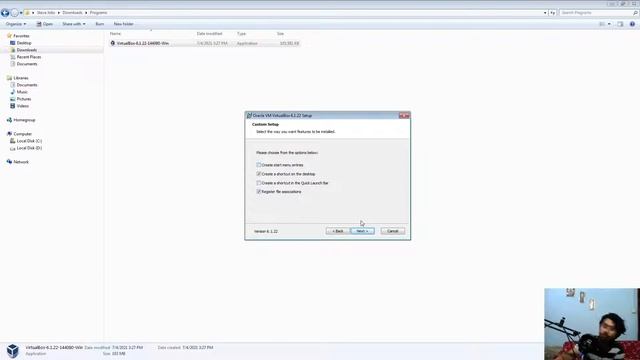Click the webcam overlay thumbnail
Screen dimensions: 640x360
pos(592,324)
